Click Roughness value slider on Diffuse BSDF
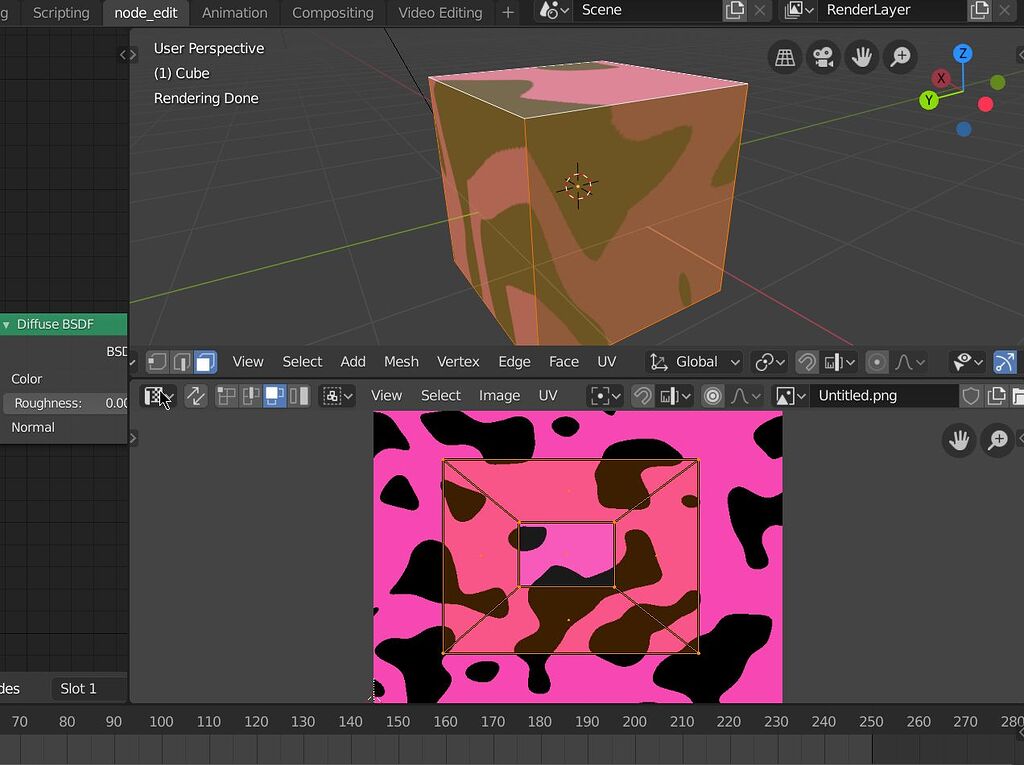Image resolution: width=1024 pixels, height=765 pixels. 65,403
